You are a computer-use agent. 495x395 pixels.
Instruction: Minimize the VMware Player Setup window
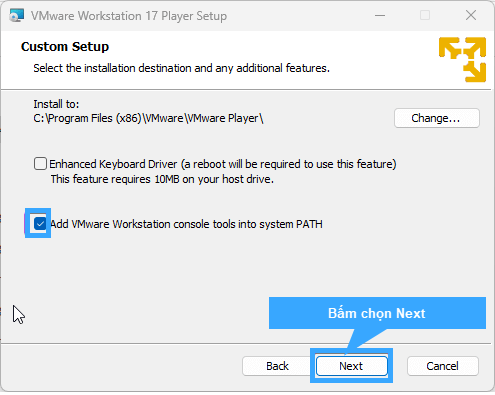click(x=380, y=15)
